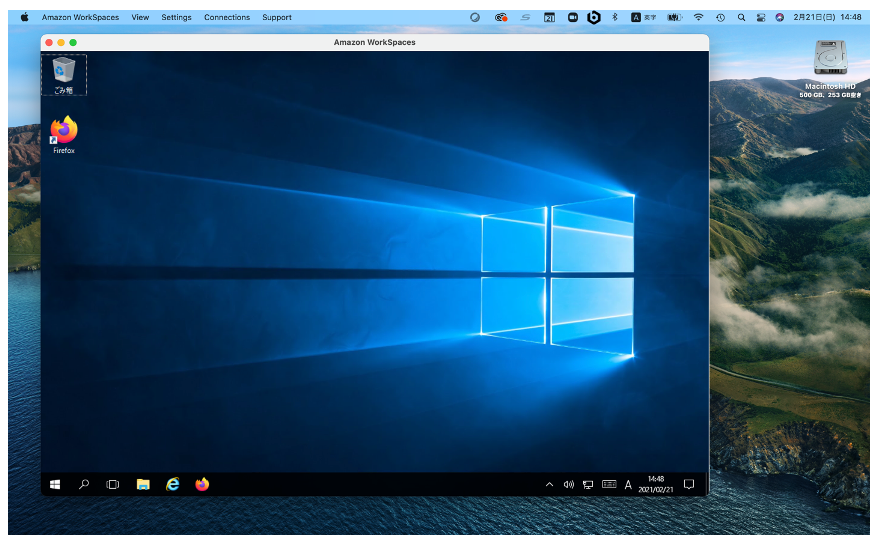Open the Wi-Fi menu
This screenshot has width=878, height=548.
[698, 17]
